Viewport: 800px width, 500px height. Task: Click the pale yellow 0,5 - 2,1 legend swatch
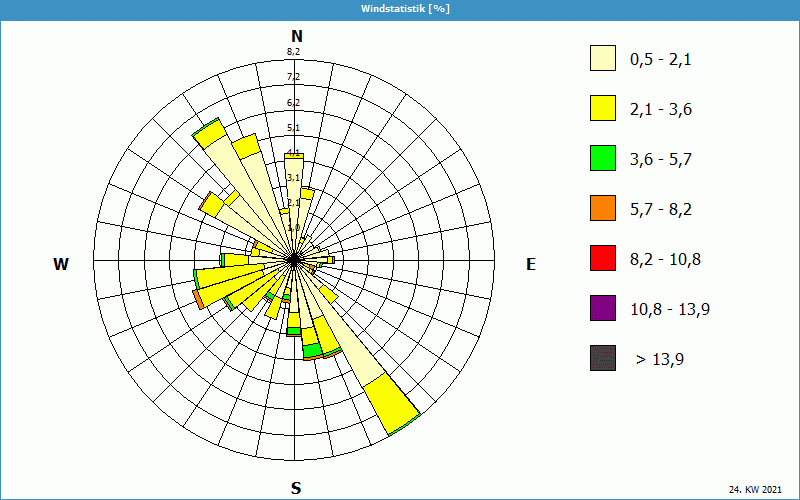[603, 58]
